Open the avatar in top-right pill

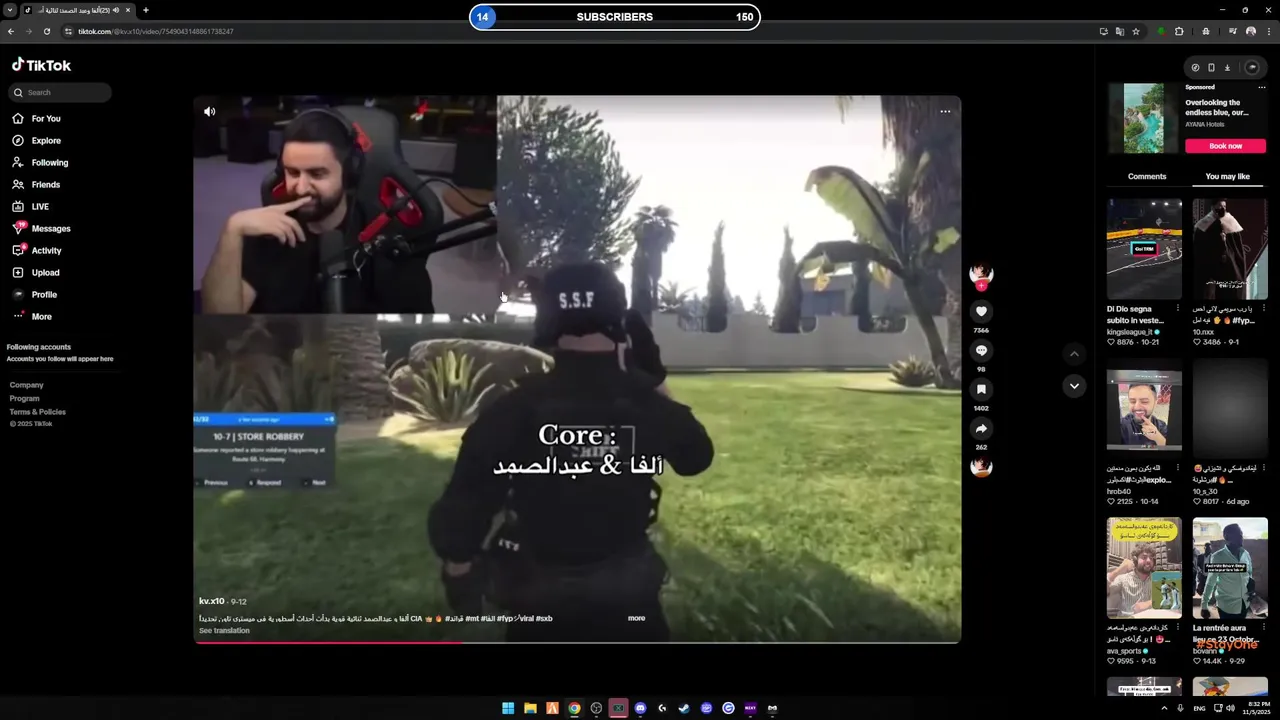[1252, 68]
